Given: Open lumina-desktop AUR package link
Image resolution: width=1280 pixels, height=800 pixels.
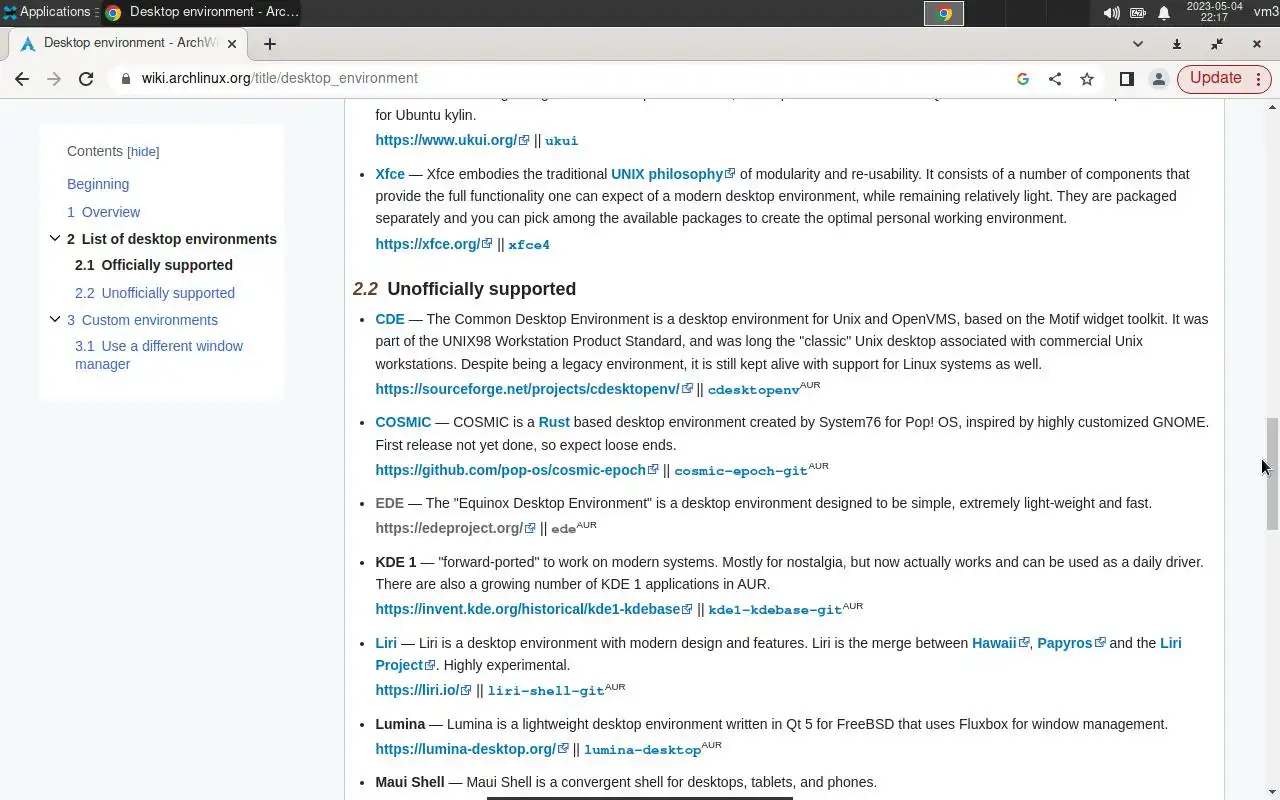Looking at the screenshot, I should [642, 750].
